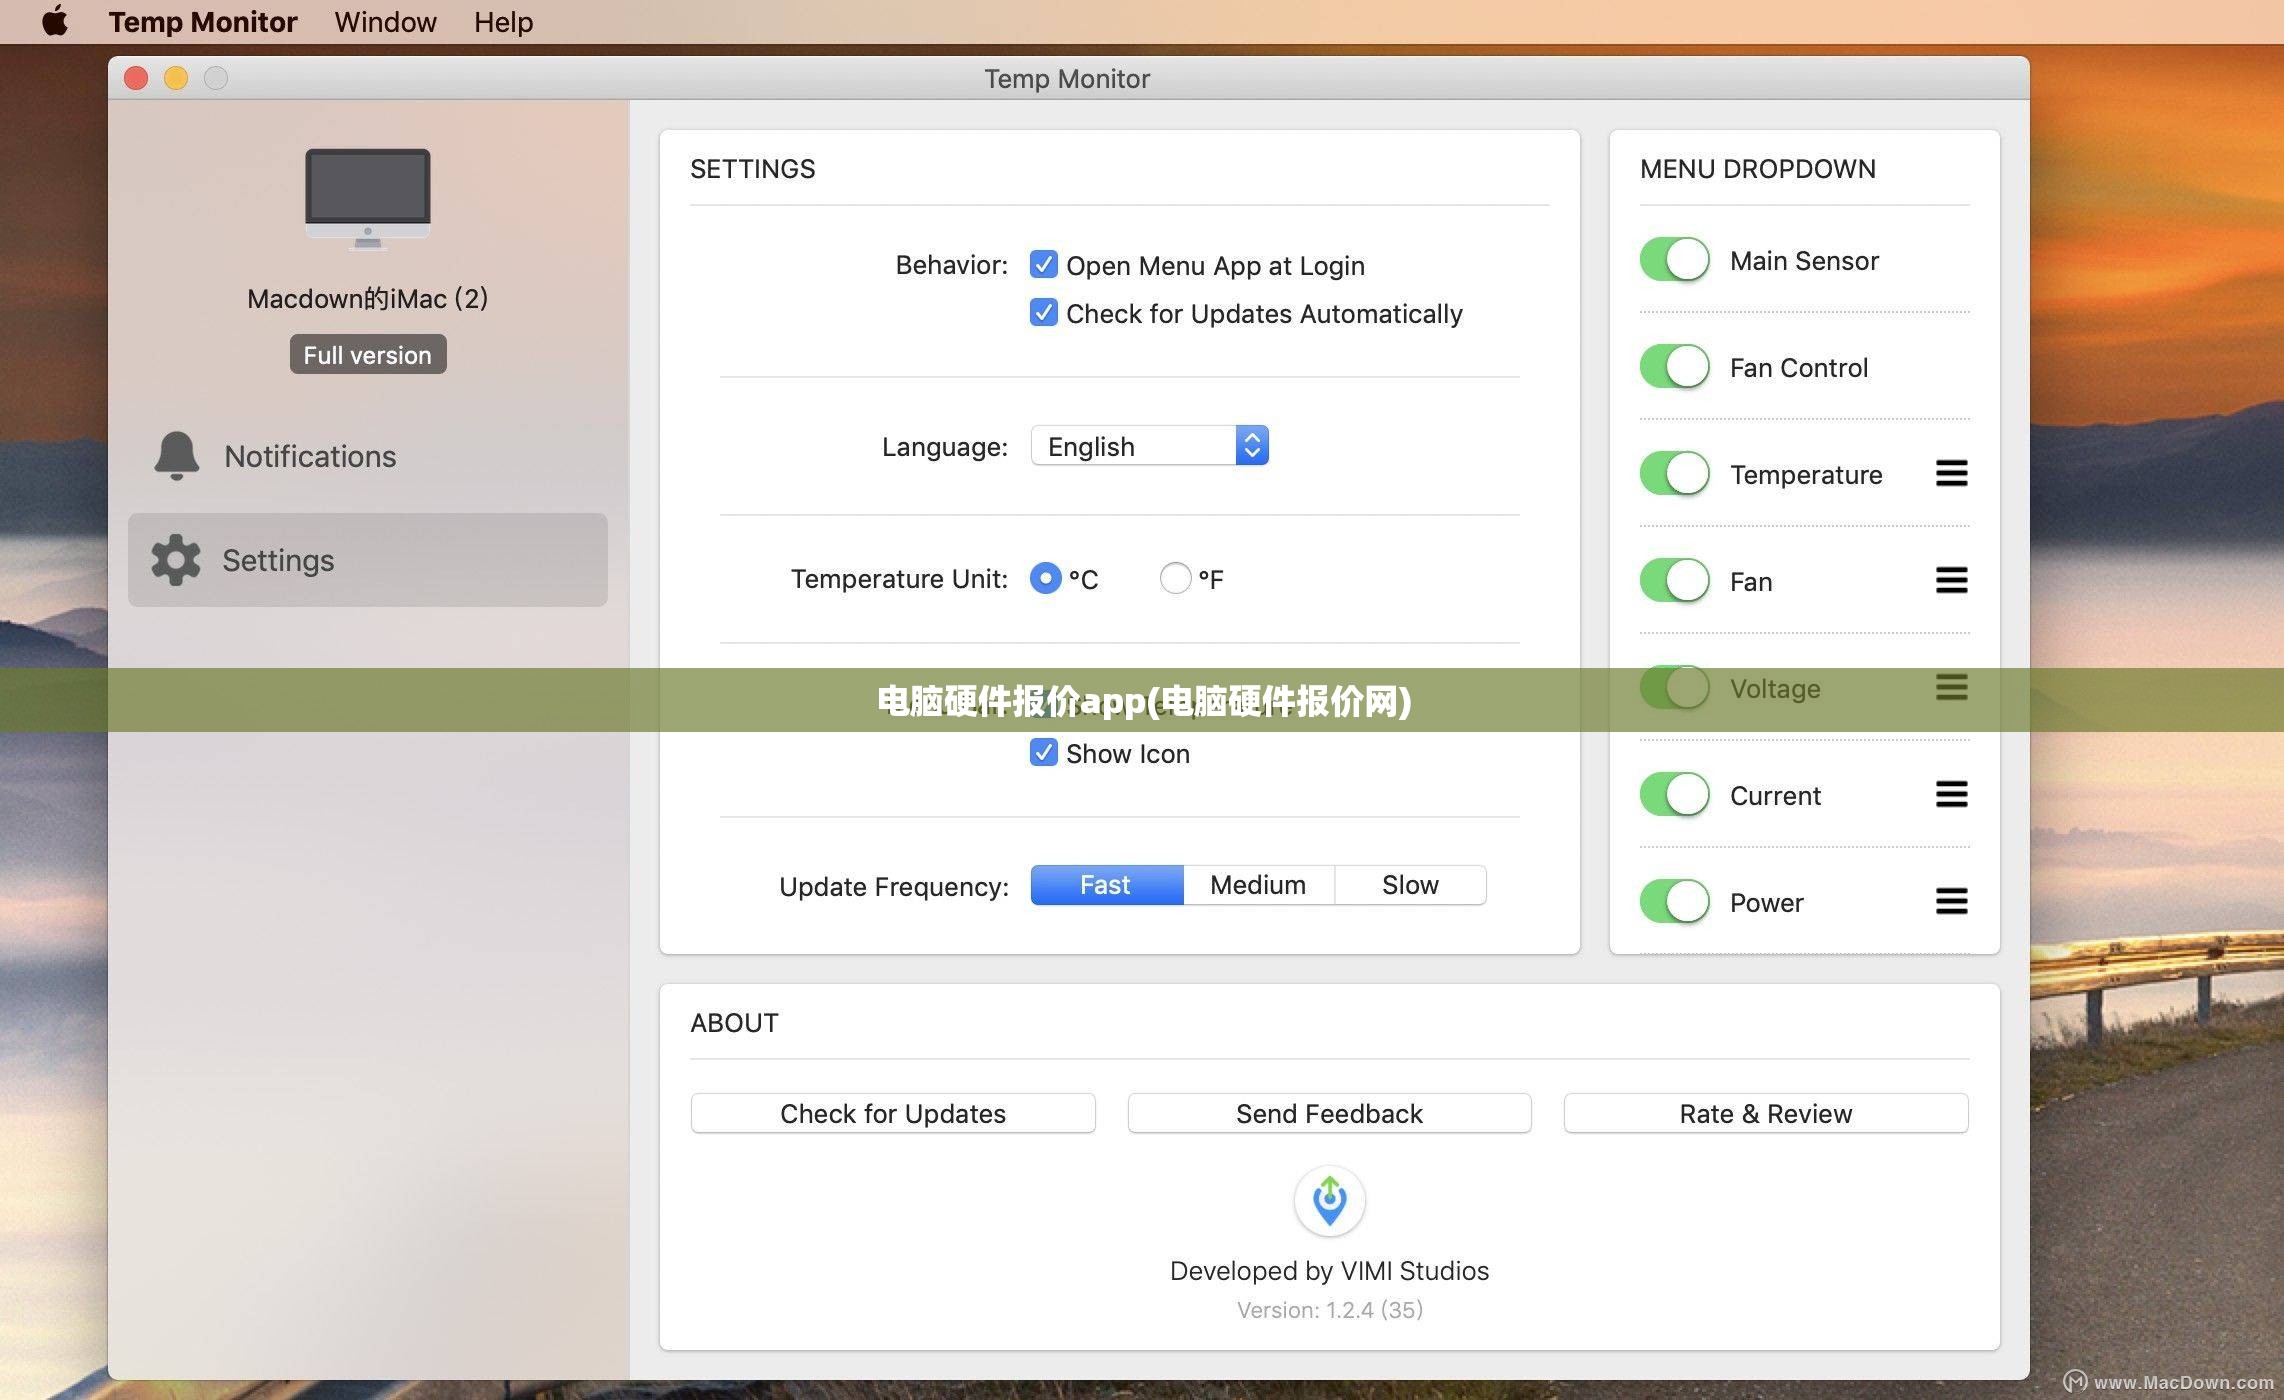Toggle the Main Sensor switch
The width and height of the screenshot is (2284, 1400).
point(1675,260)
